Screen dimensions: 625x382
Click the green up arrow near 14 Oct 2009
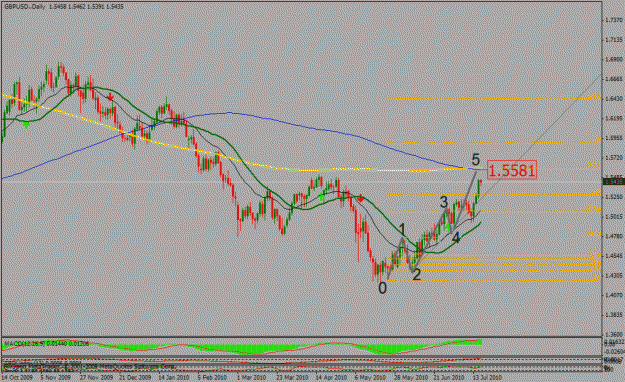[x=26, y=125]
